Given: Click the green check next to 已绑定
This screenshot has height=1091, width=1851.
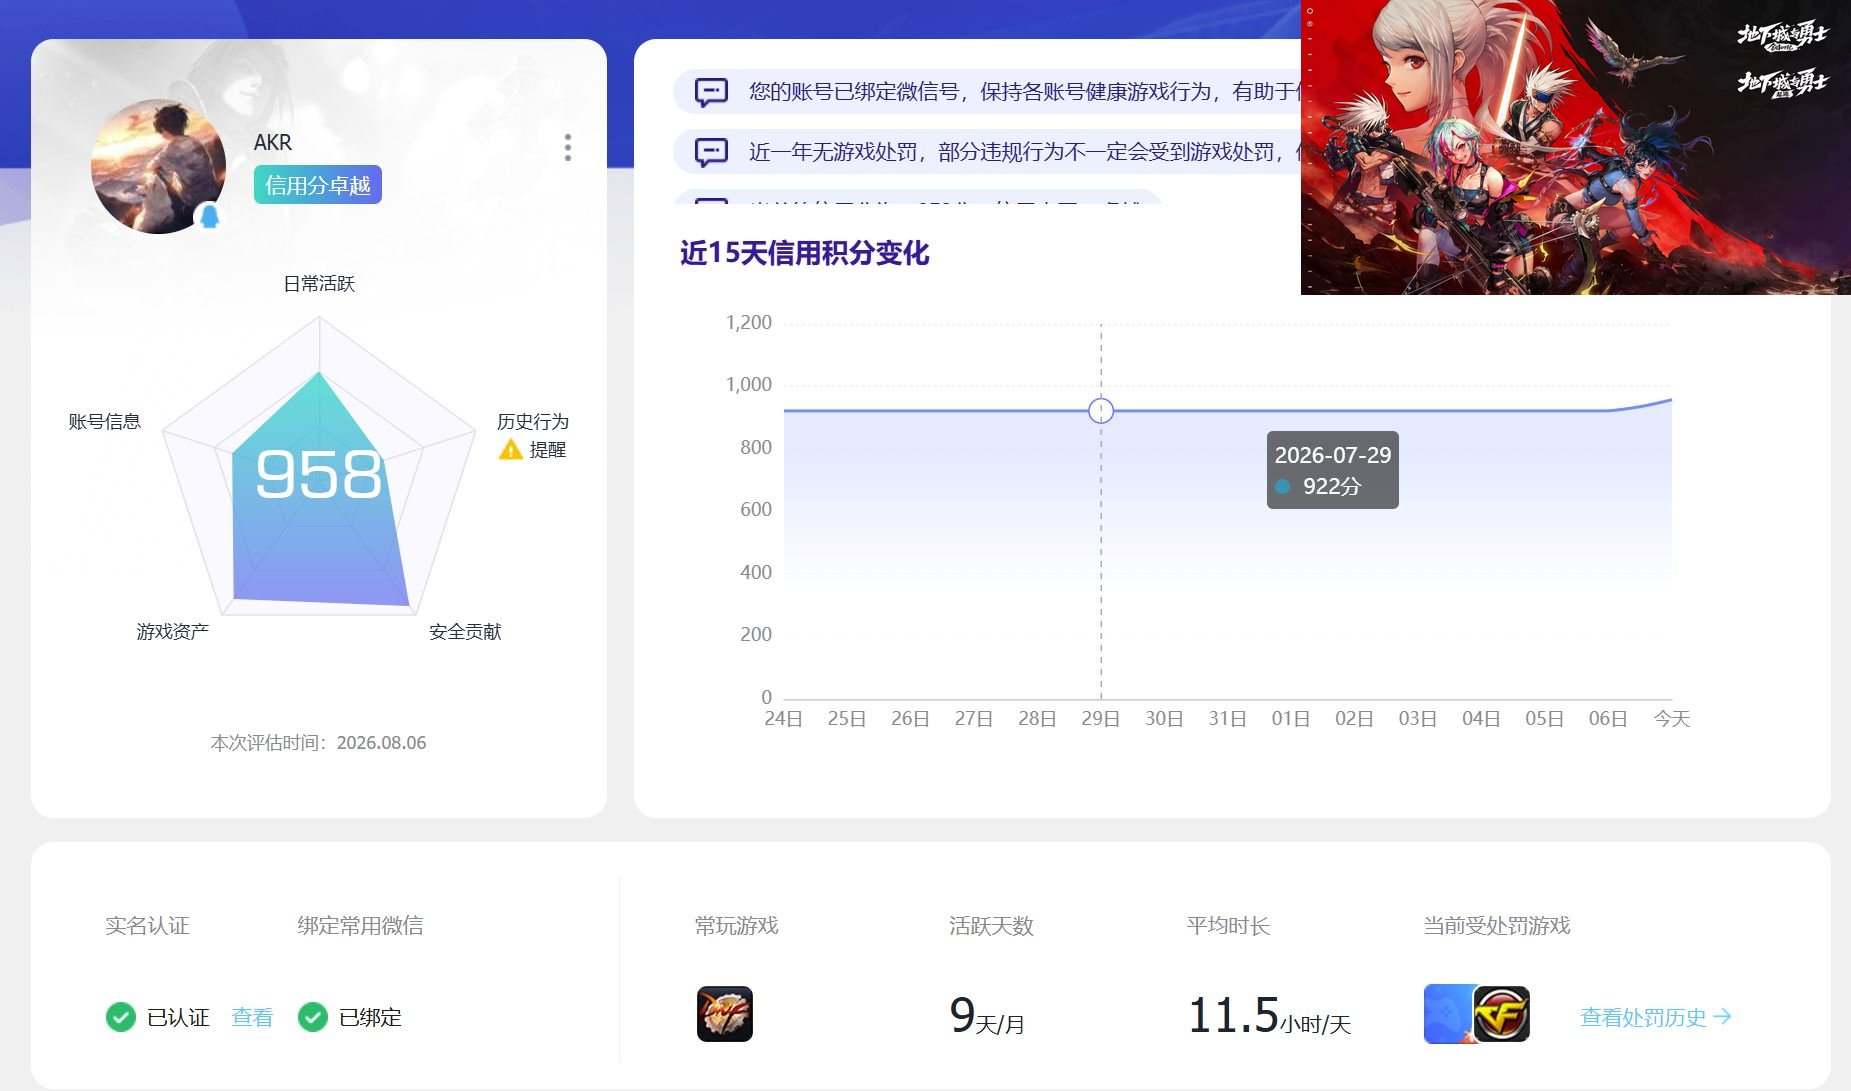Looking at the screenshot, I should [x=313, y=1017].
